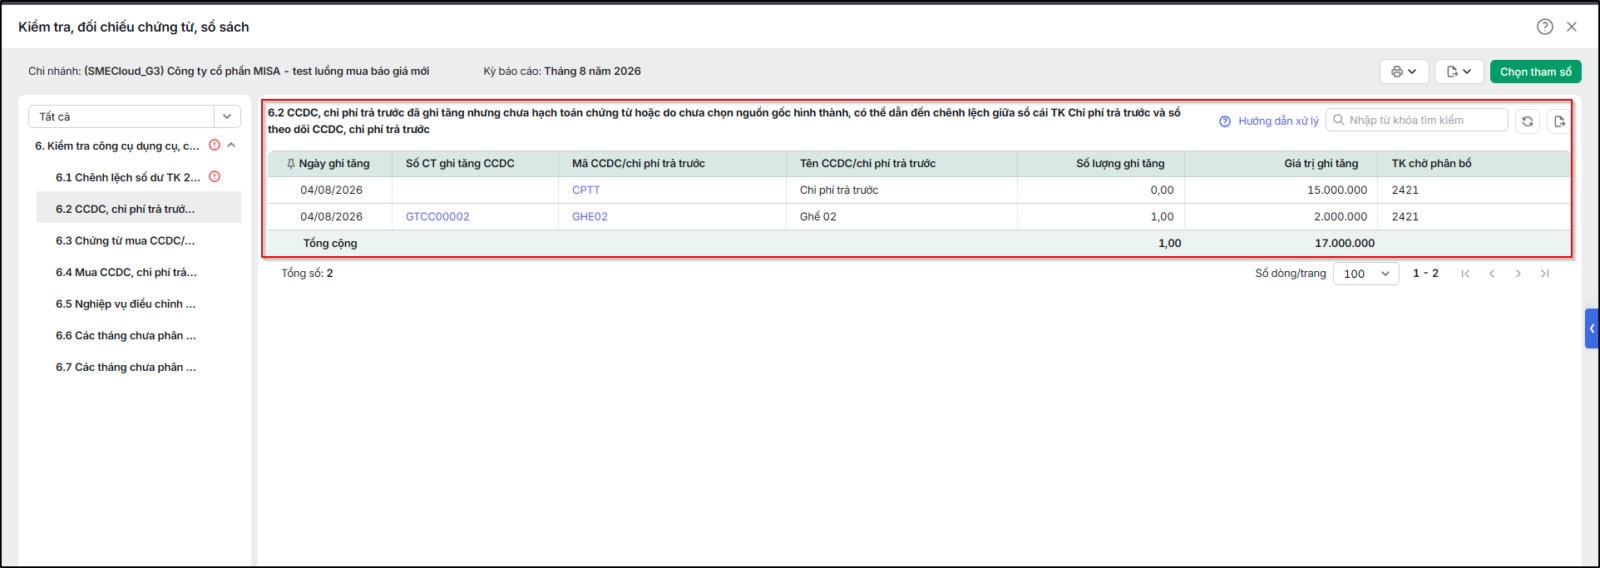Open the export file dropdown icon

[x=1459, y=72]
